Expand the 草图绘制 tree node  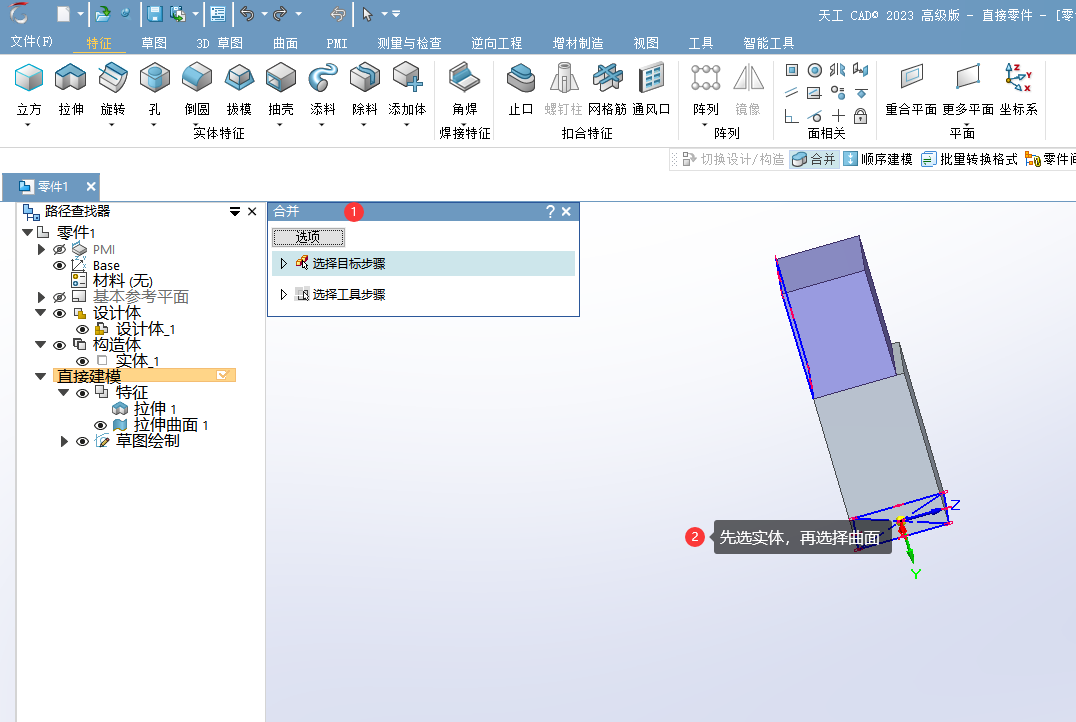tap(65, 441)
